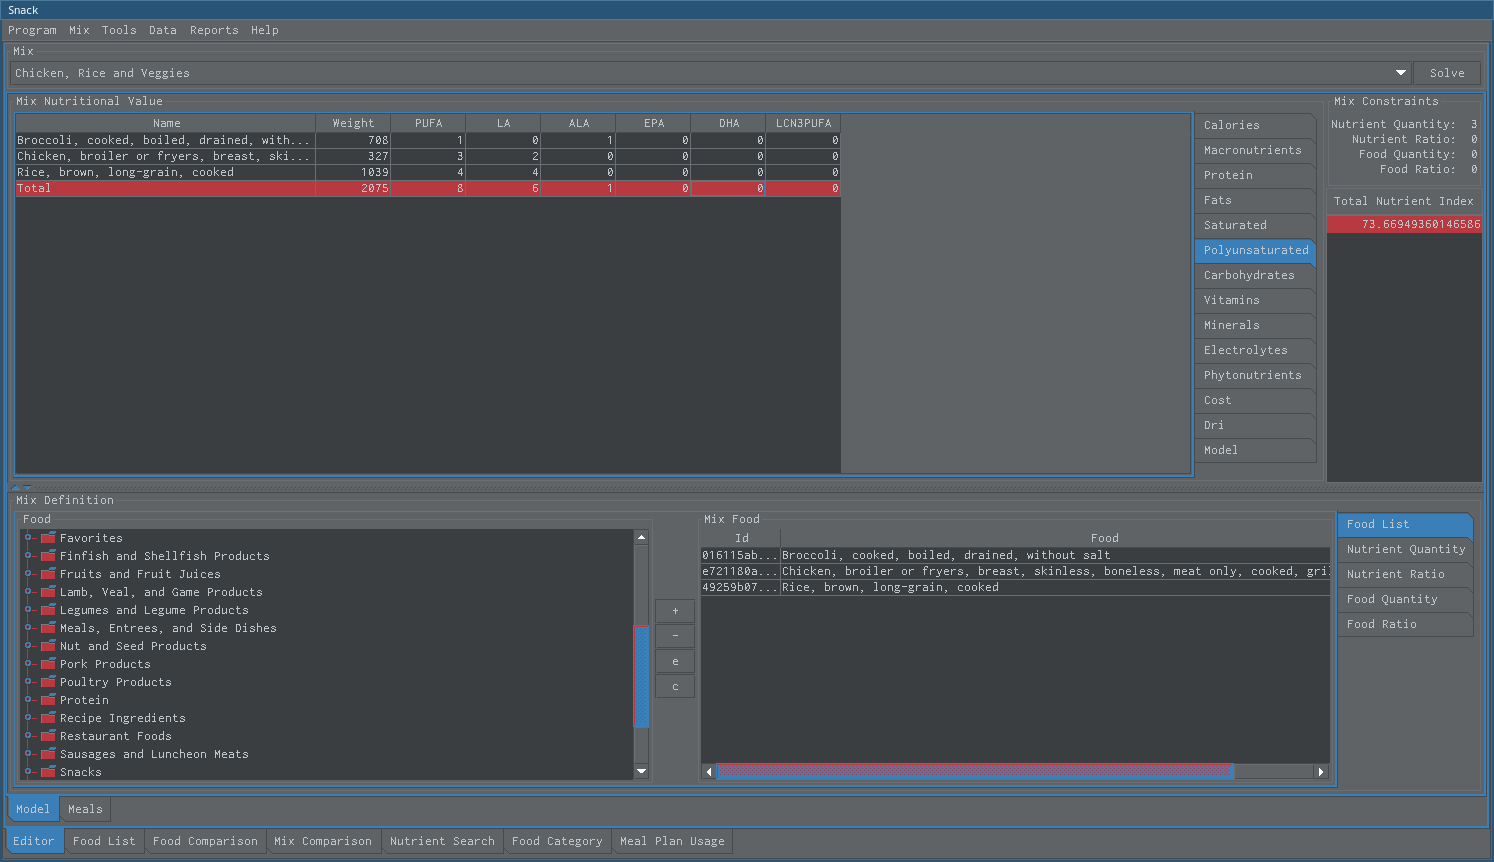Viewport: 1494px width, 862px height.
Task: Click the Food tree scroll up arrow
Action: point(642,537)
